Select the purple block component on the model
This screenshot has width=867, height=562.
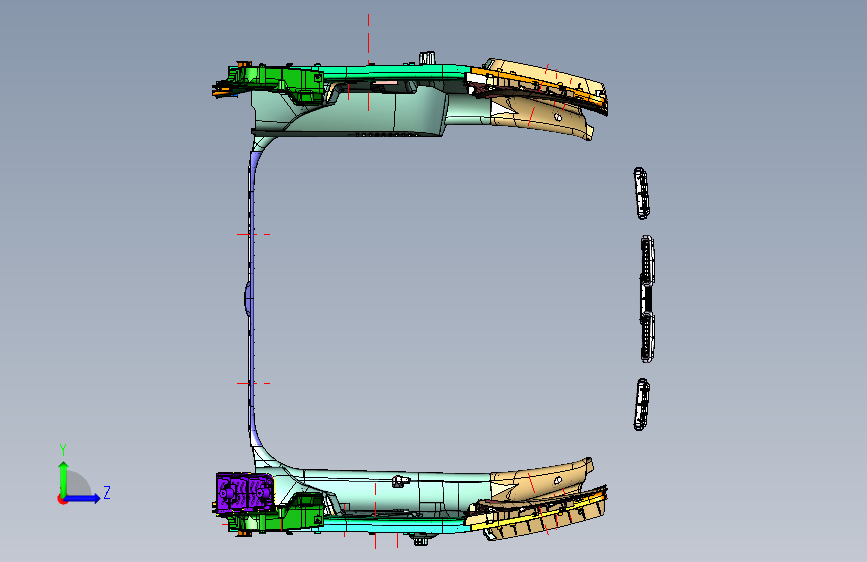click(x=244, y=492)
